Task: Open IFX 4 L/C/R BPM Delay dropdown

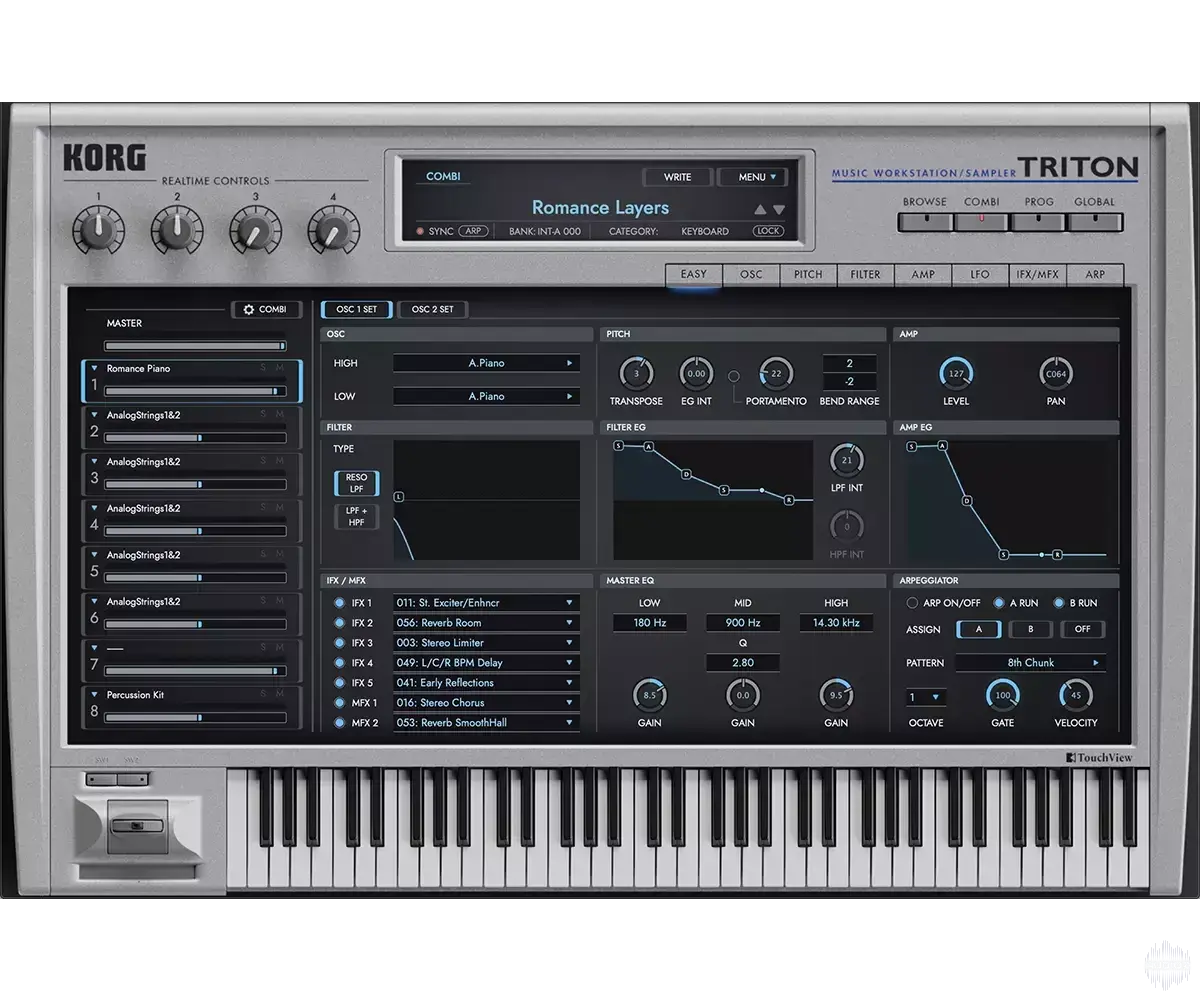Action: coord(486,663)
